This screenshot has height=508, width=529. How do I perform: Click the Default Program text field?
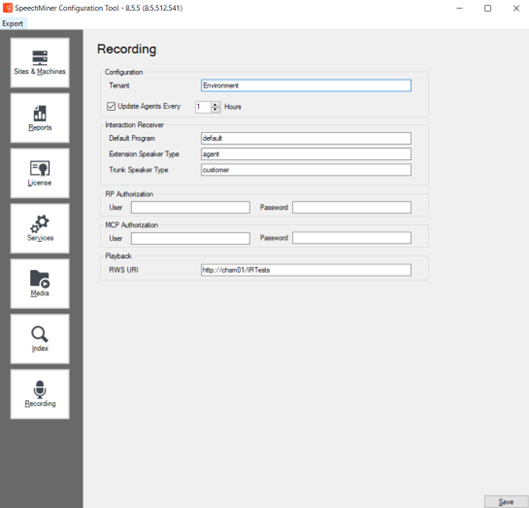pos(306,138)
